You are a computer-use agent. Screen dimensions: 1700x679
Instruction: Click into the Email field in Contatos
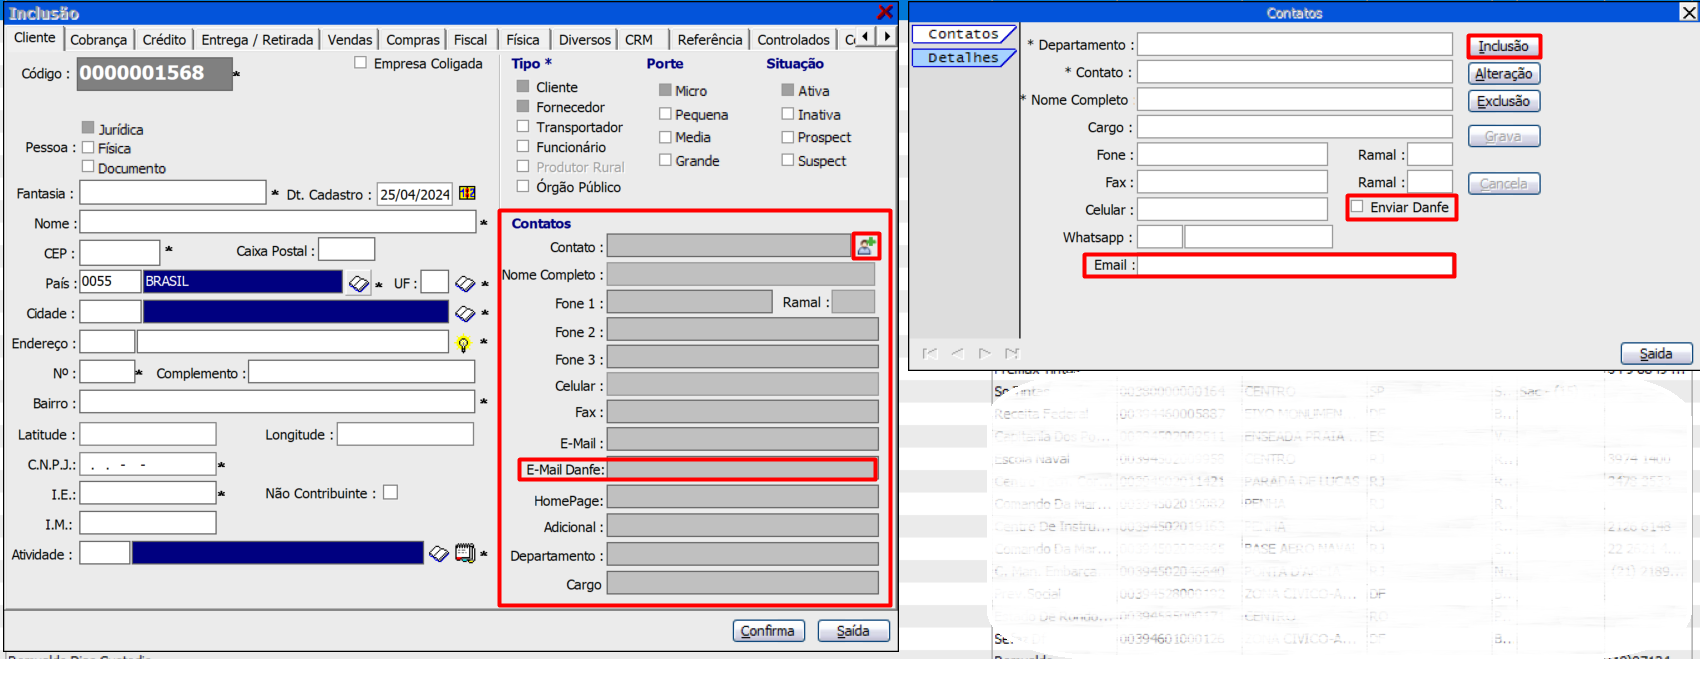click(1295, 265)
